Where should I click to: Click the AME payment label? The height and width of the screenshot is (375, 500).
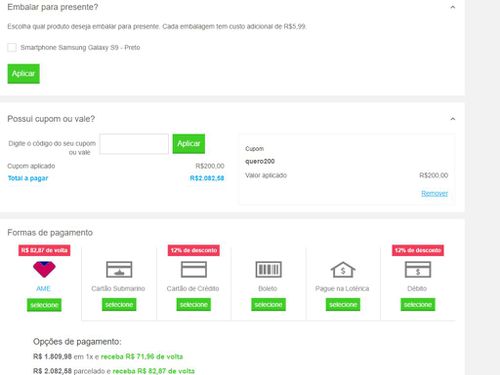(43, 289)
